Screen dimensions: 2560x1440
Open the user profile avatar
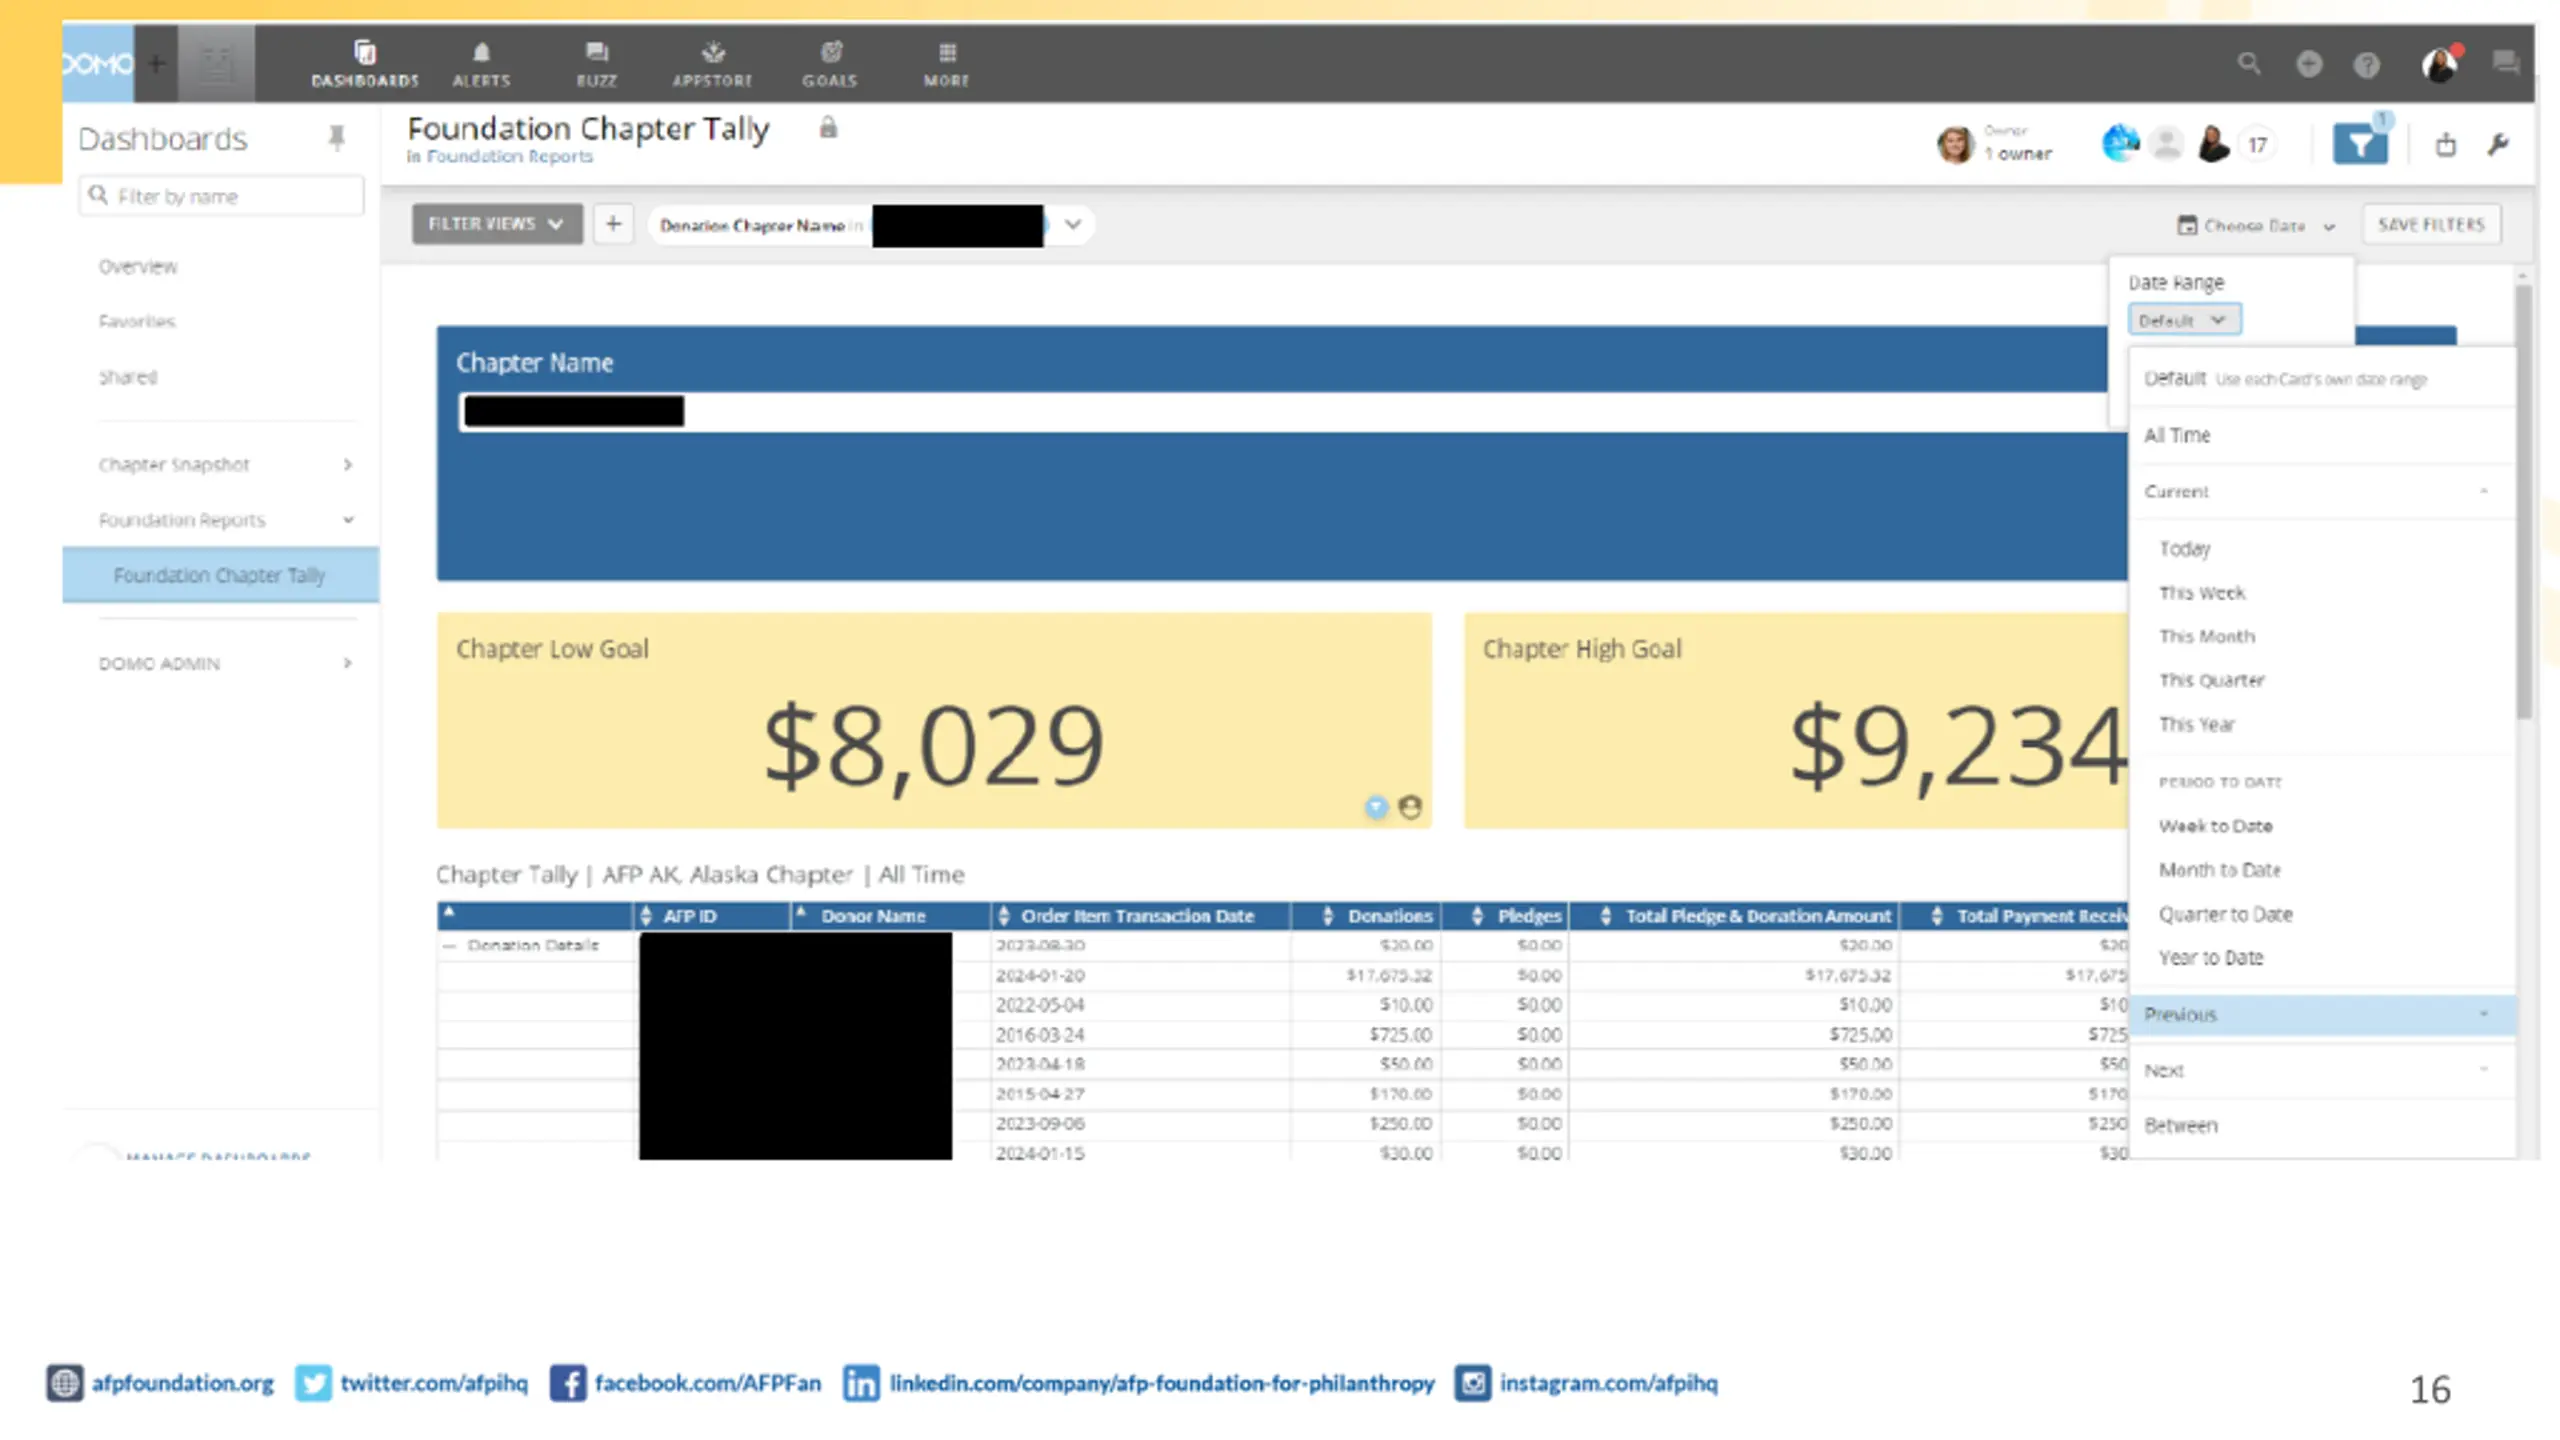point(2440,65)
